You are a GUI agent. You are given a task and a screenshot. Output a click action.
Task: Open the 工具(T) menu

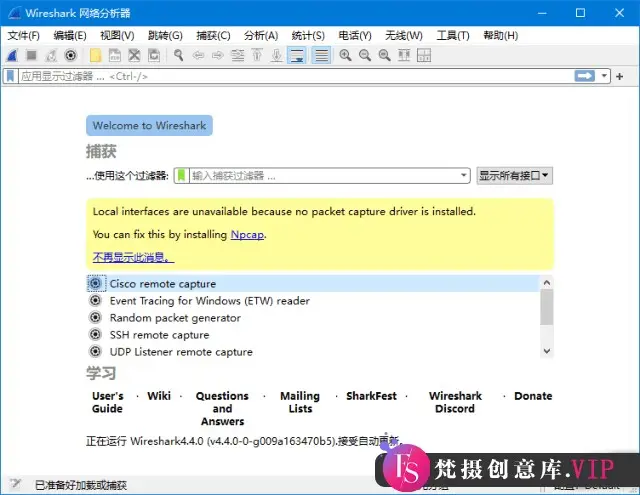coord(453,36)
